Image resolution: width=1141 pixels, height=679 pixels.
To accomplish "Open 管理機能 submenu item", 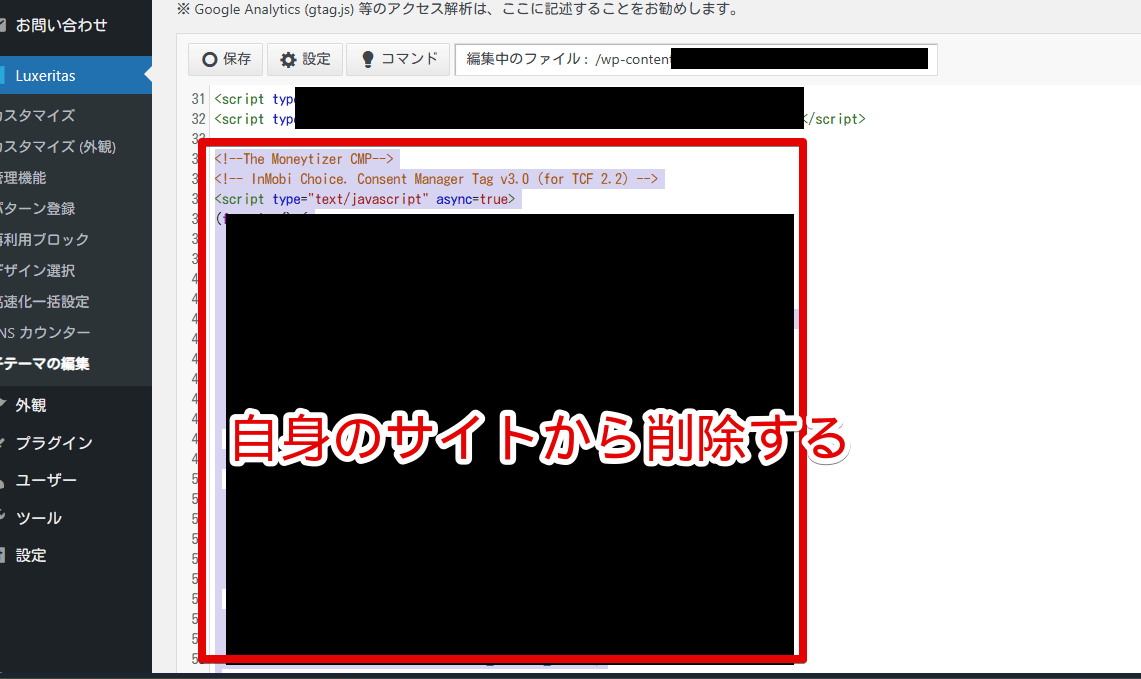I will [x=23, y=178].
